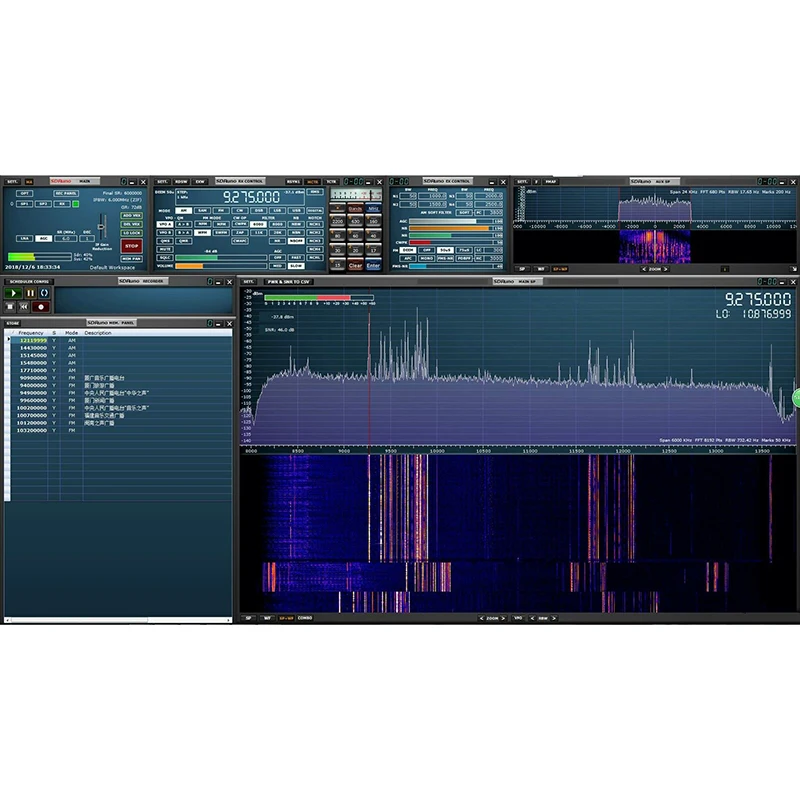Toggle AGC in the Main panel
The width and height of the screenshot is (800, 800).
43,238
